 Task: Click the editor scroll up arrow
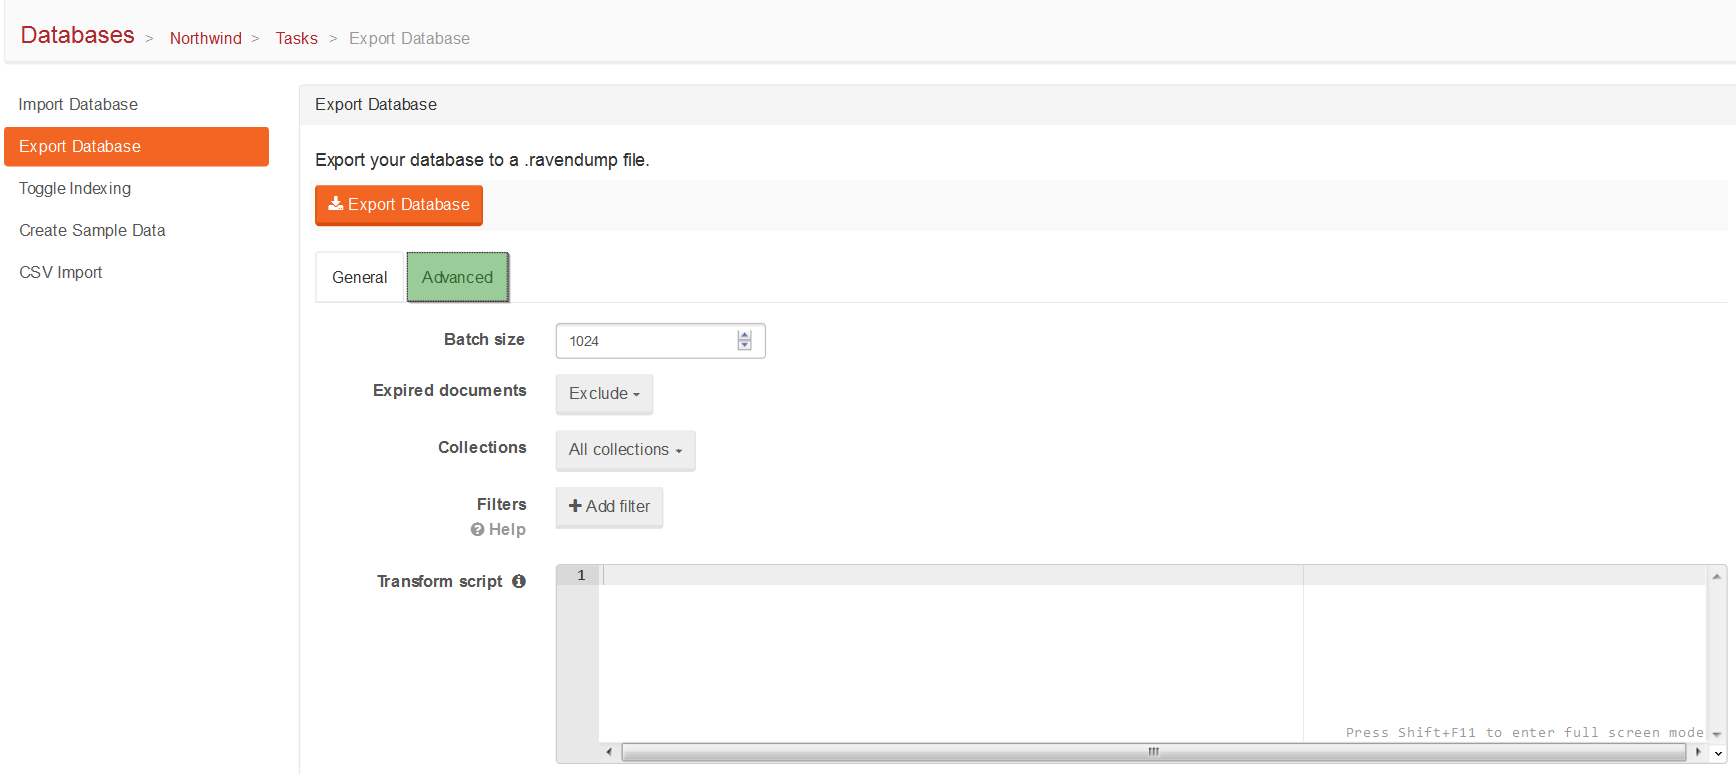tap(1717, 576)
